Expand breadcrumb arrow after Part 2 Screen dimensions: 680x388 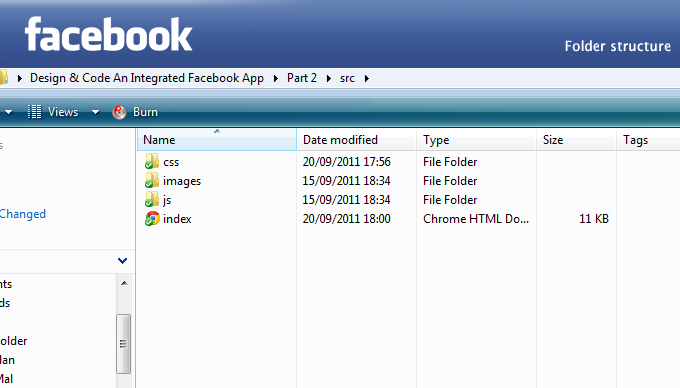pos(329,78)
